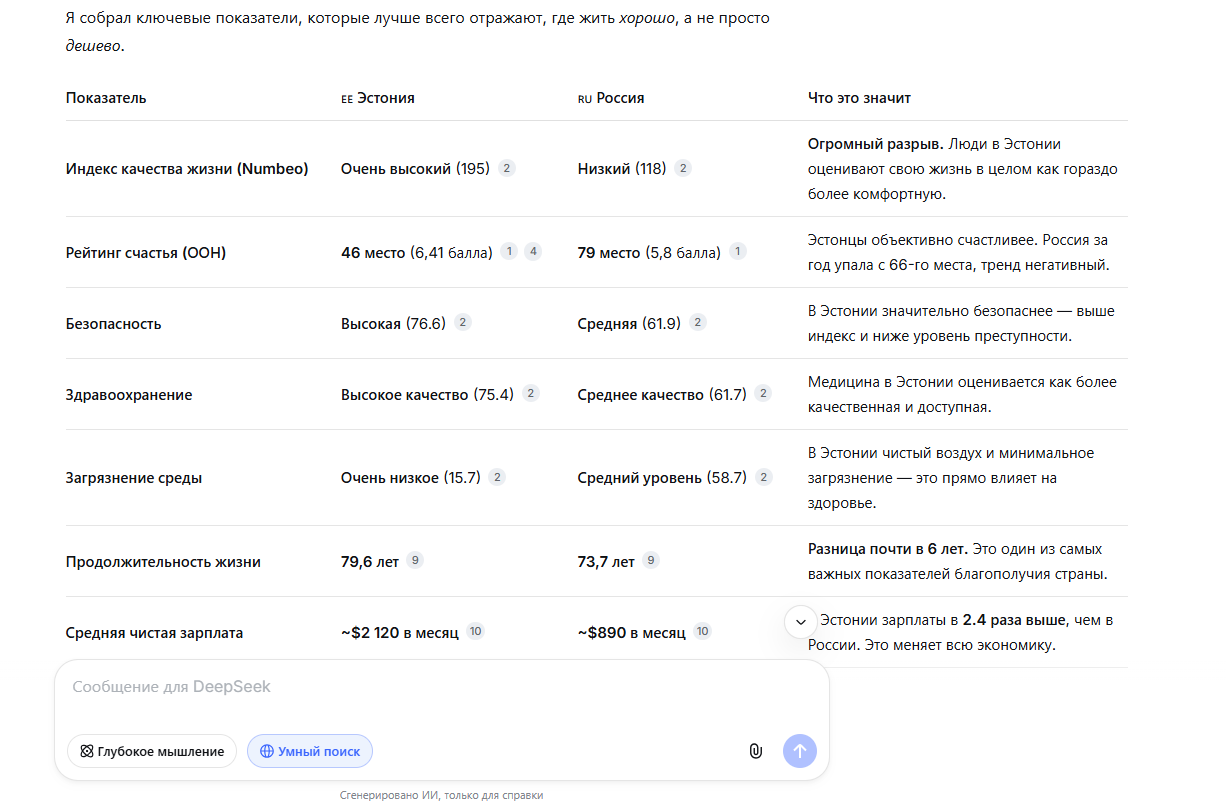Open citation 2 after Высокое качество (75.4)

(x=531, y=394)
